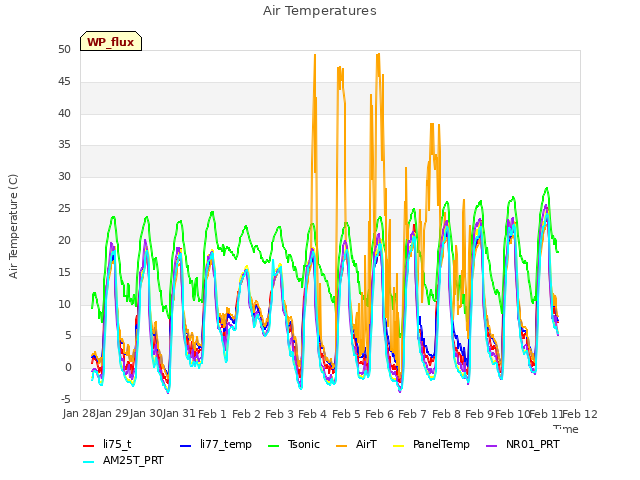Toggle the li77_temp legend entry
This screenshot has width=640, height=480.
click(226, 444)
